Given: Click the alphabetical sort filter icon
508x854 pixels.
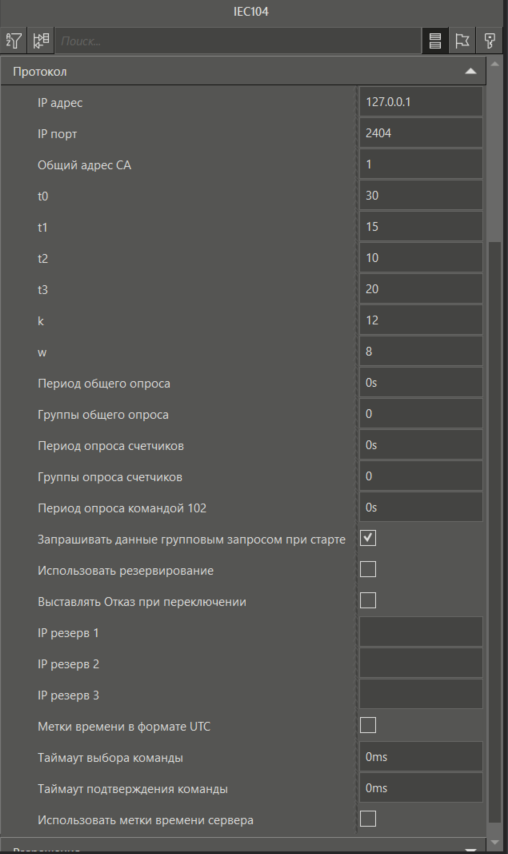Looking at the screenshot, I should coord(14,41).
